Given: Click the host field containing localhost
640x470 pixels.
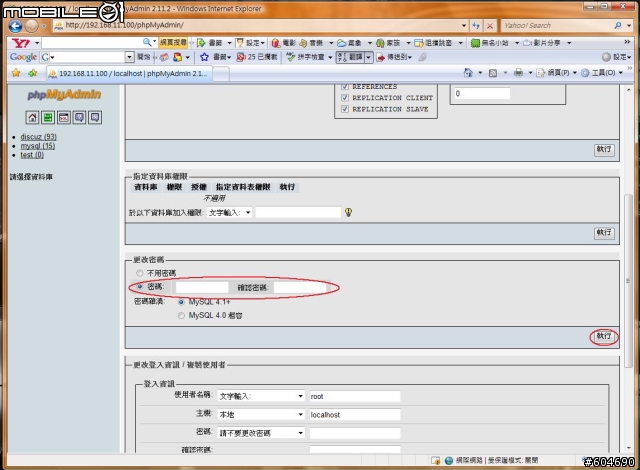Looking at the screenshot, I should (x=355, y=415).
